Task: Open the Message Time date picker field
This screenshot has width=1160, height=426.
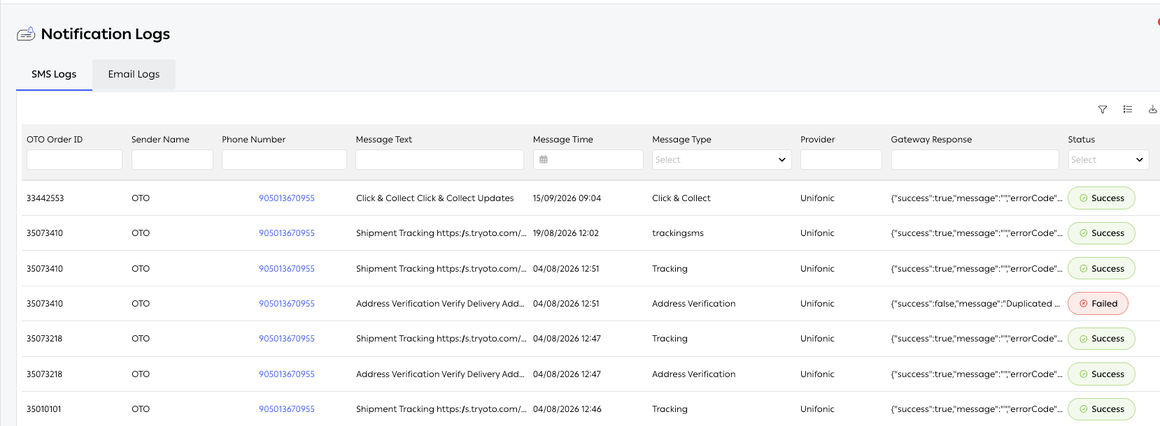Action: click(588, 160)
